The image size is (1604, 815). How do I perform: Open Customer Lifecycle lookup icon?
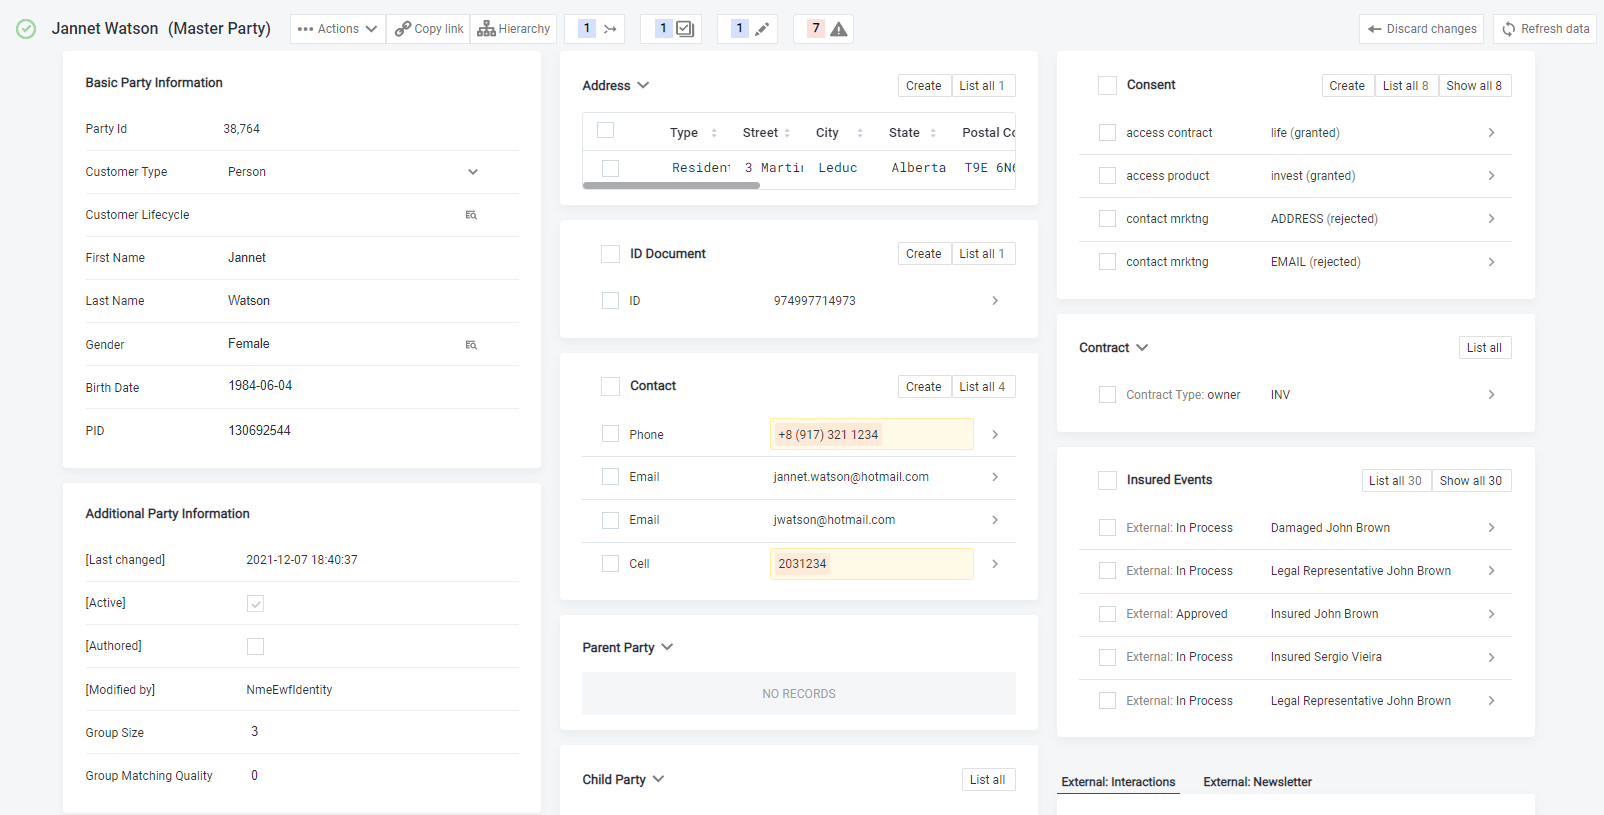[471, 215]
